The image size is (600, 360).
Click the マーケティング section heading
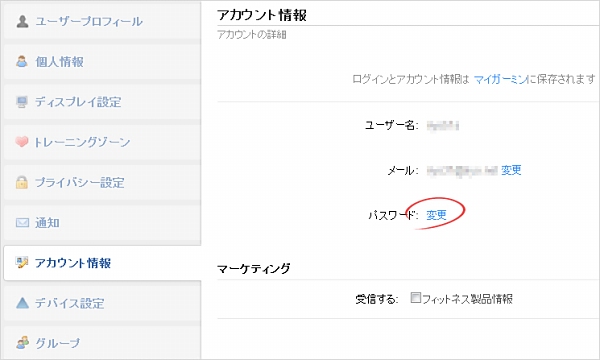pos(254,269)
